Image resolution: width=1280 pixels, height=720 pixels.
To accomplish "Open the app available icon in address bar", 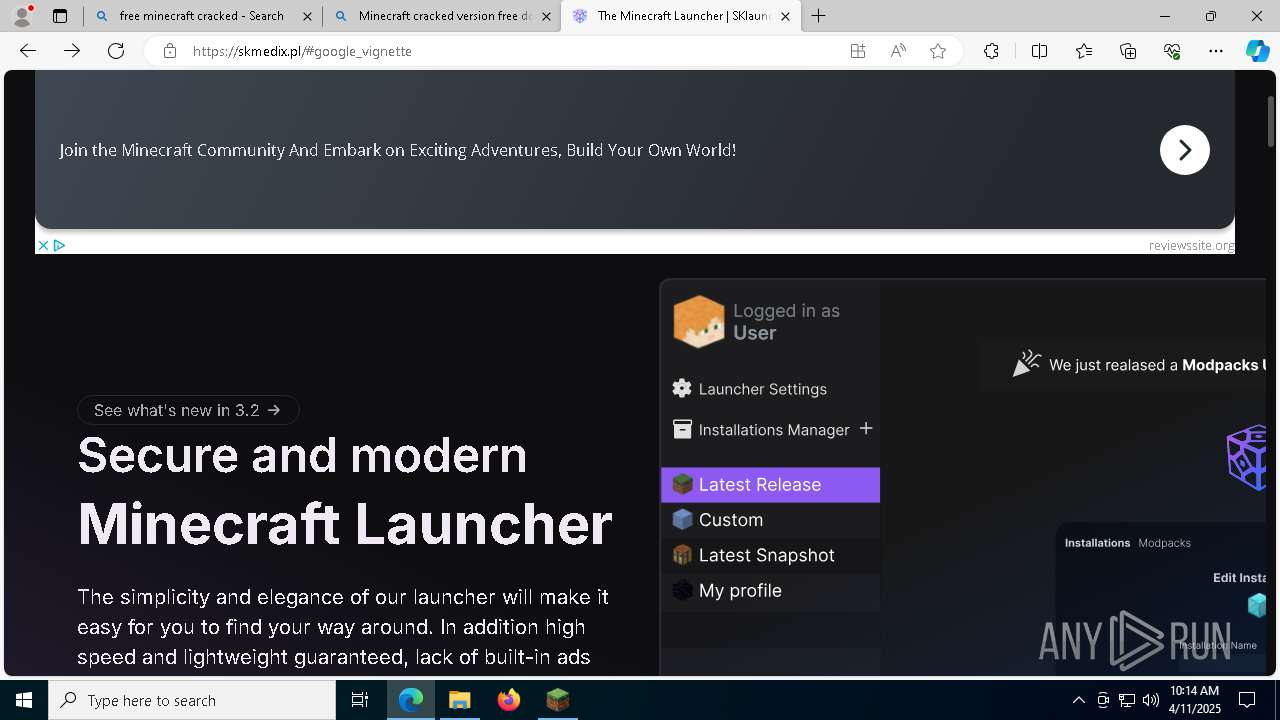I will (x=858, y=51).
